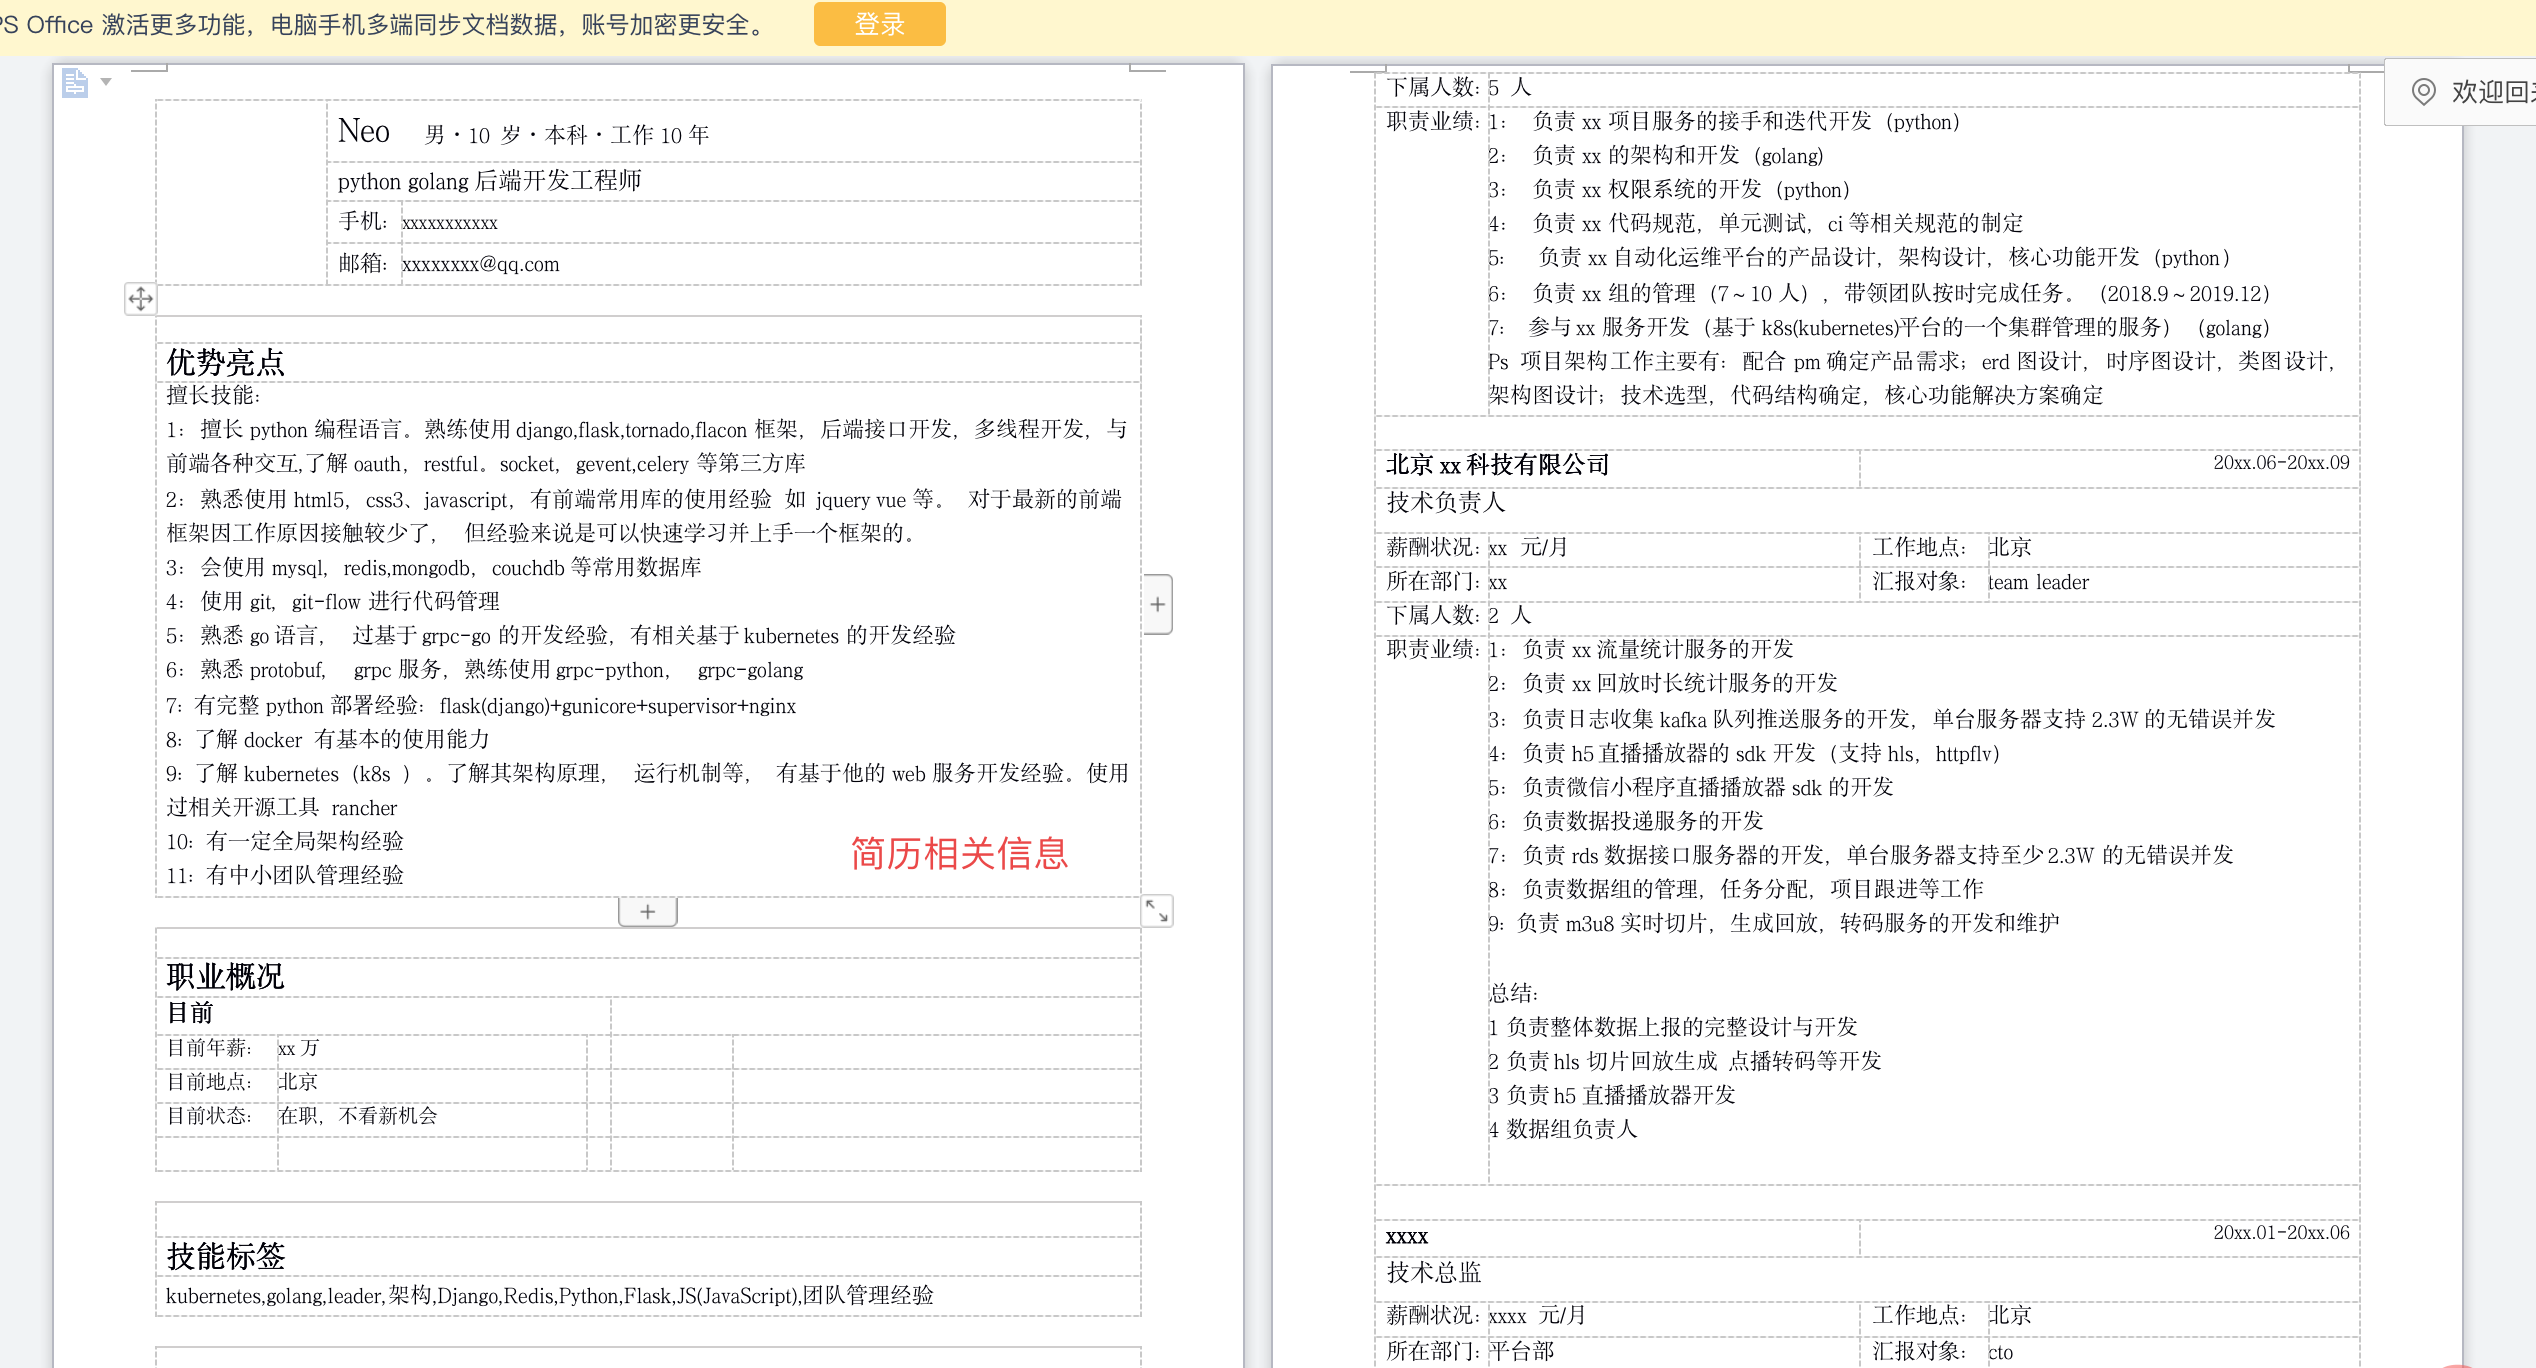The width and height of the screenshot is (2536, 1368).
Task: Click the '目前年薪:' value 'xx 万'
Action: (x=298, y=1048)
